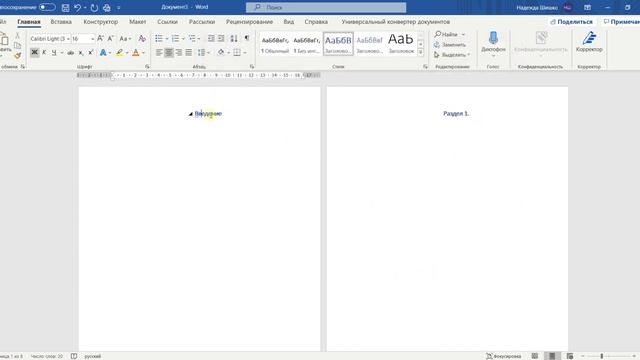Open the Change Case Aa menu

point(125,39)
